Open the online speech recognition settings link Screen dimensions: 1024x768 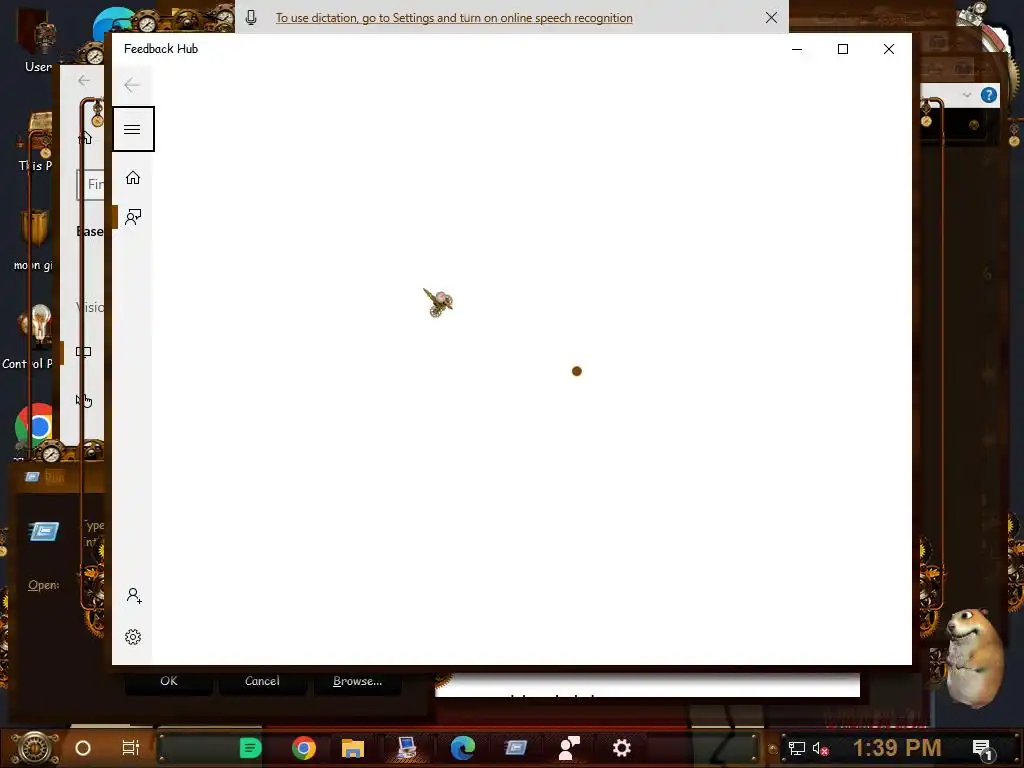tap(454, 18)
